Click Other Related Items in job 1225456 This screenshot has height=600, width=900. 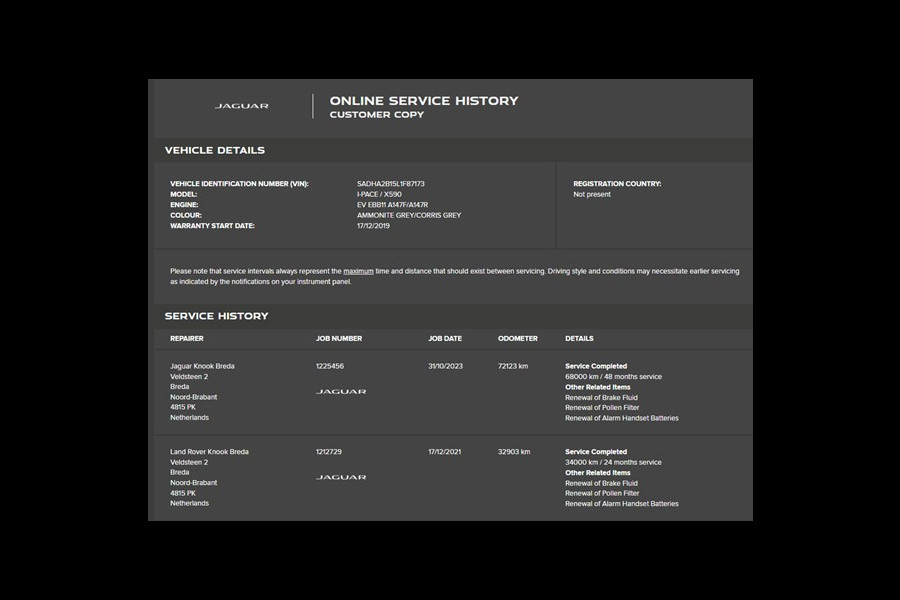tap(598, 387)
